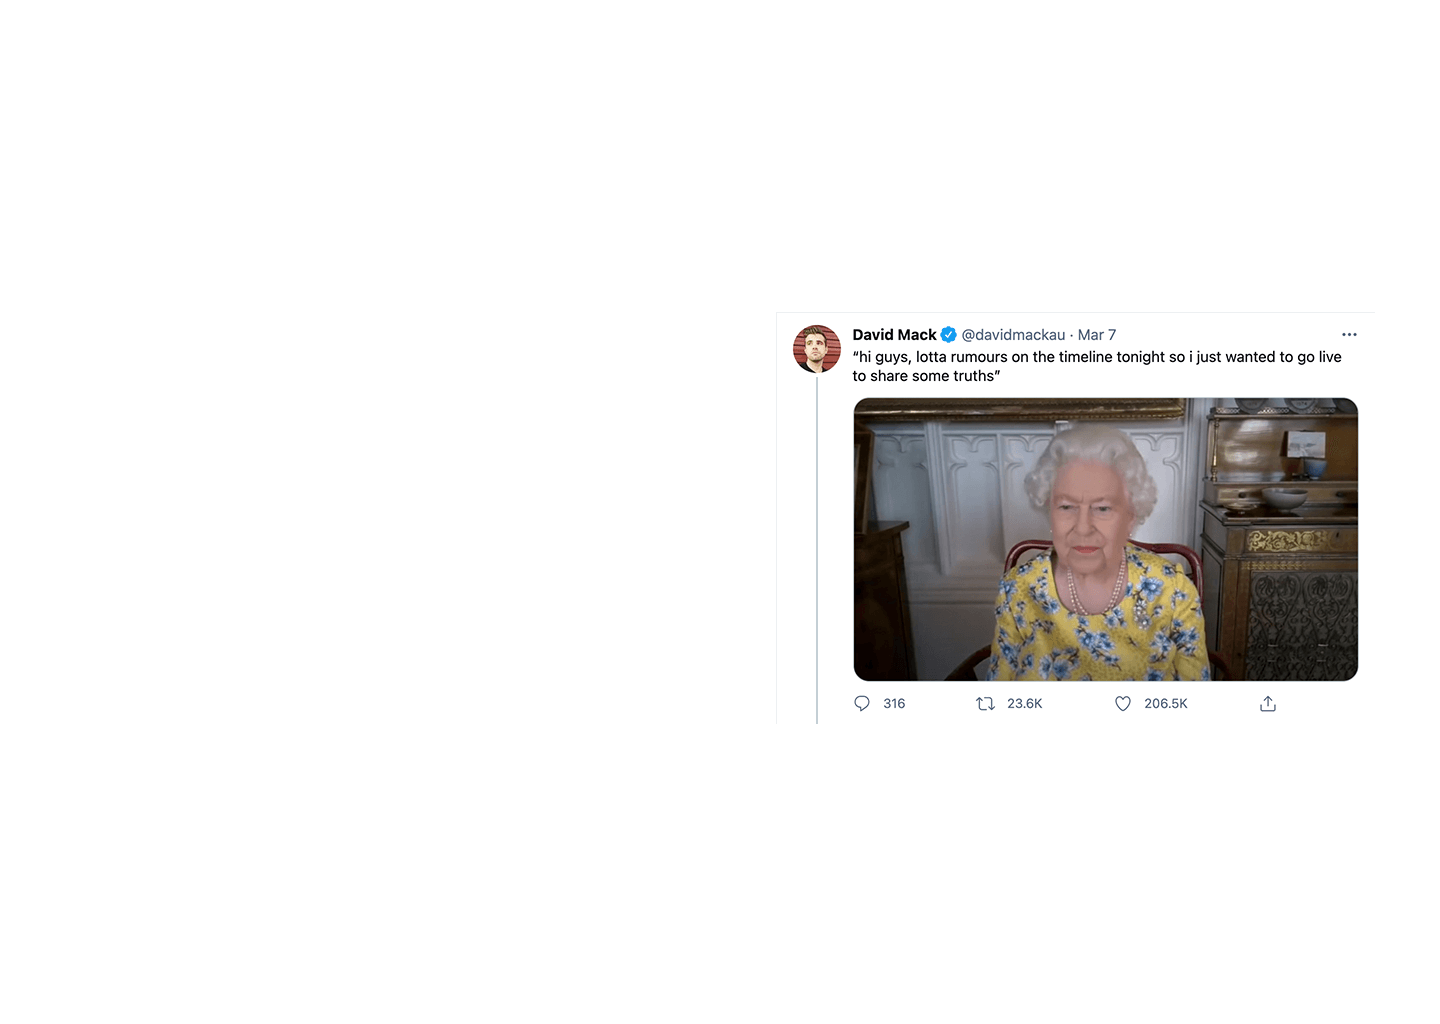Open the three-dot more options menu

pyautogui.click(x=1349, y=335)
